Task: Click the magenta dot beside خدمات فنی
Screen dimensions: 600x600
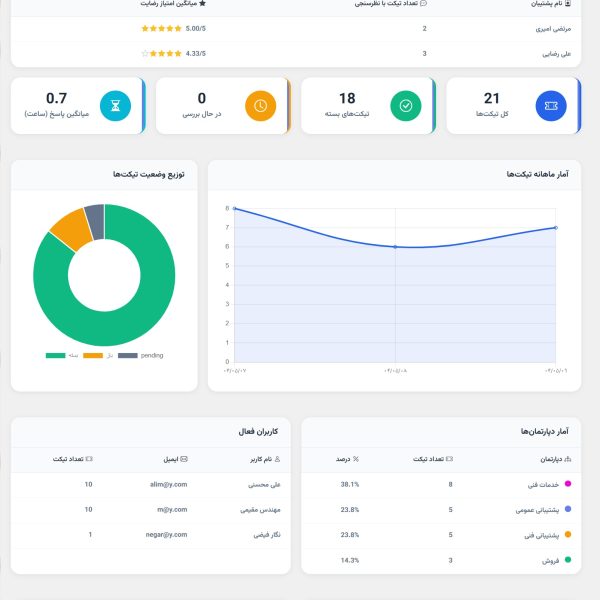Action: 568,484
